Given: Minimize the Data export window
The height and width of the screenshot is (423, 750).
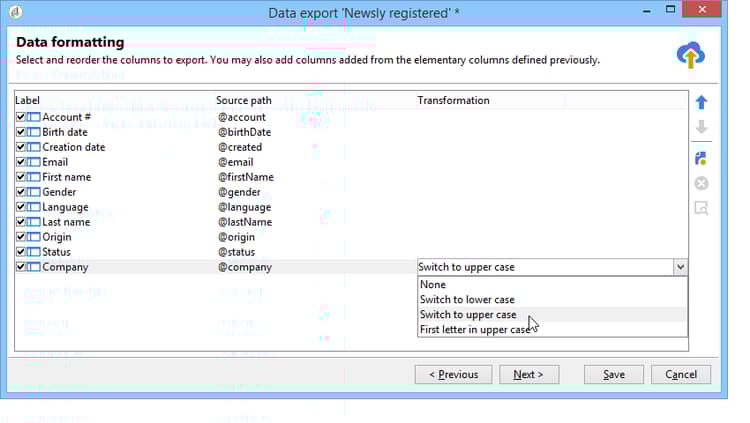Looking at the screenshot, I should 647,11.
